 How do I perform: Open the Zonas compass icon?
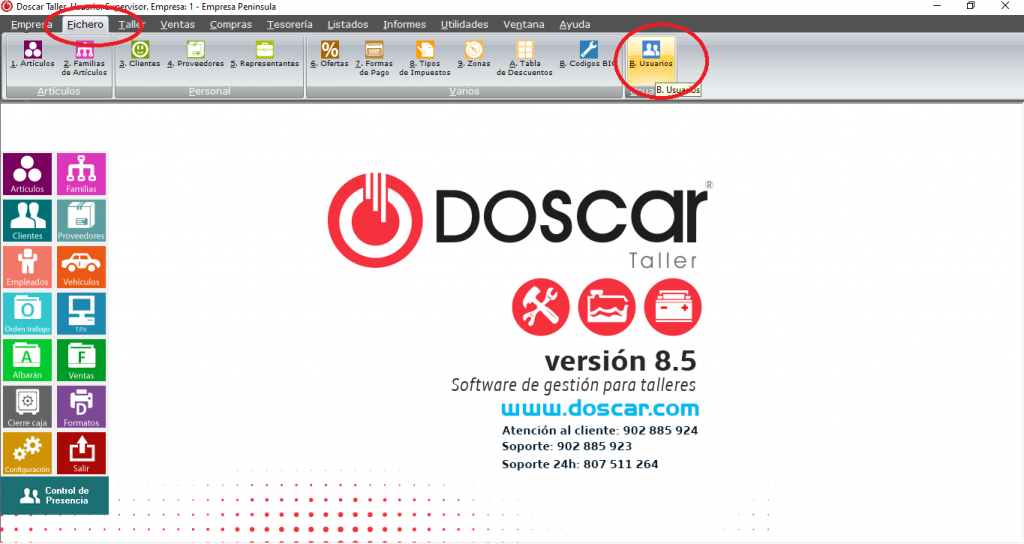pos(474,55)
